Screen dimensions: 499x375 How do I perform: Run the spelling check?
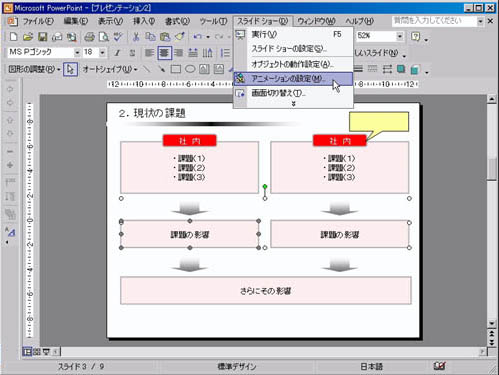click(x=118, y=36)
